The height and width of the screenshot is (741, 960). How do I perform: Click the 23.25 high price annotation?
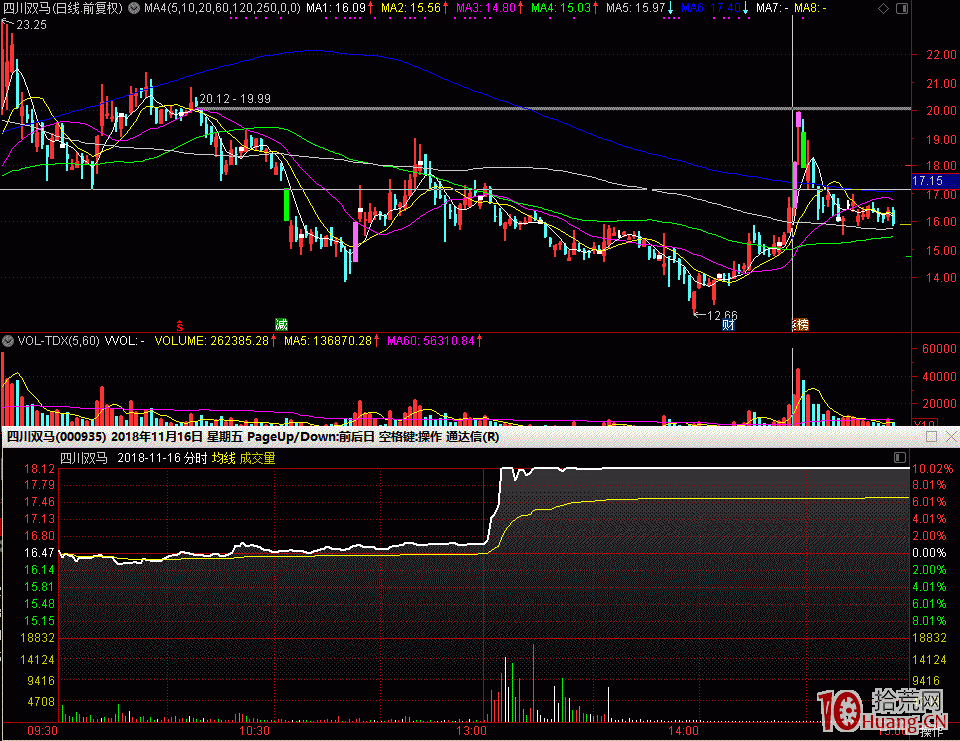(32, 25)
